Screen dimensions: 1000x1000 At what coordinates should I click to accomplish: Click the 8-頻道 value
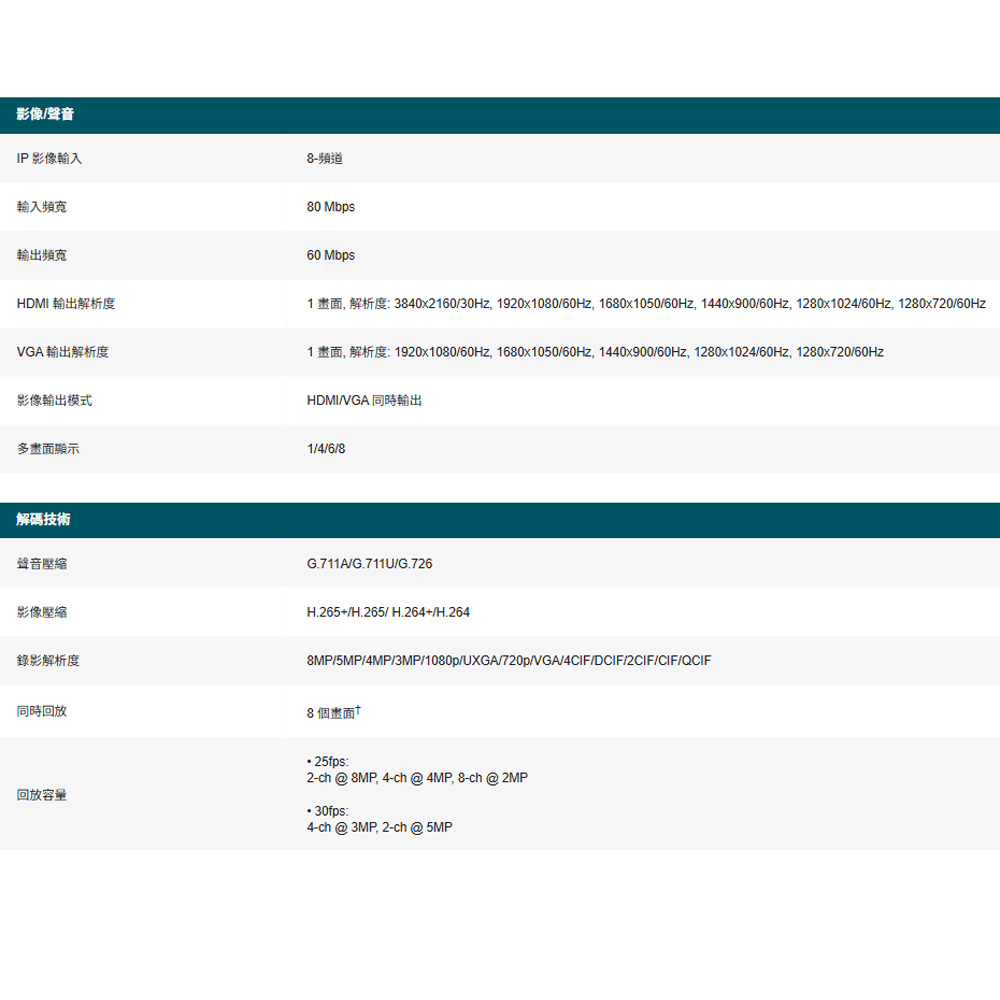click(x=325, y=158)
